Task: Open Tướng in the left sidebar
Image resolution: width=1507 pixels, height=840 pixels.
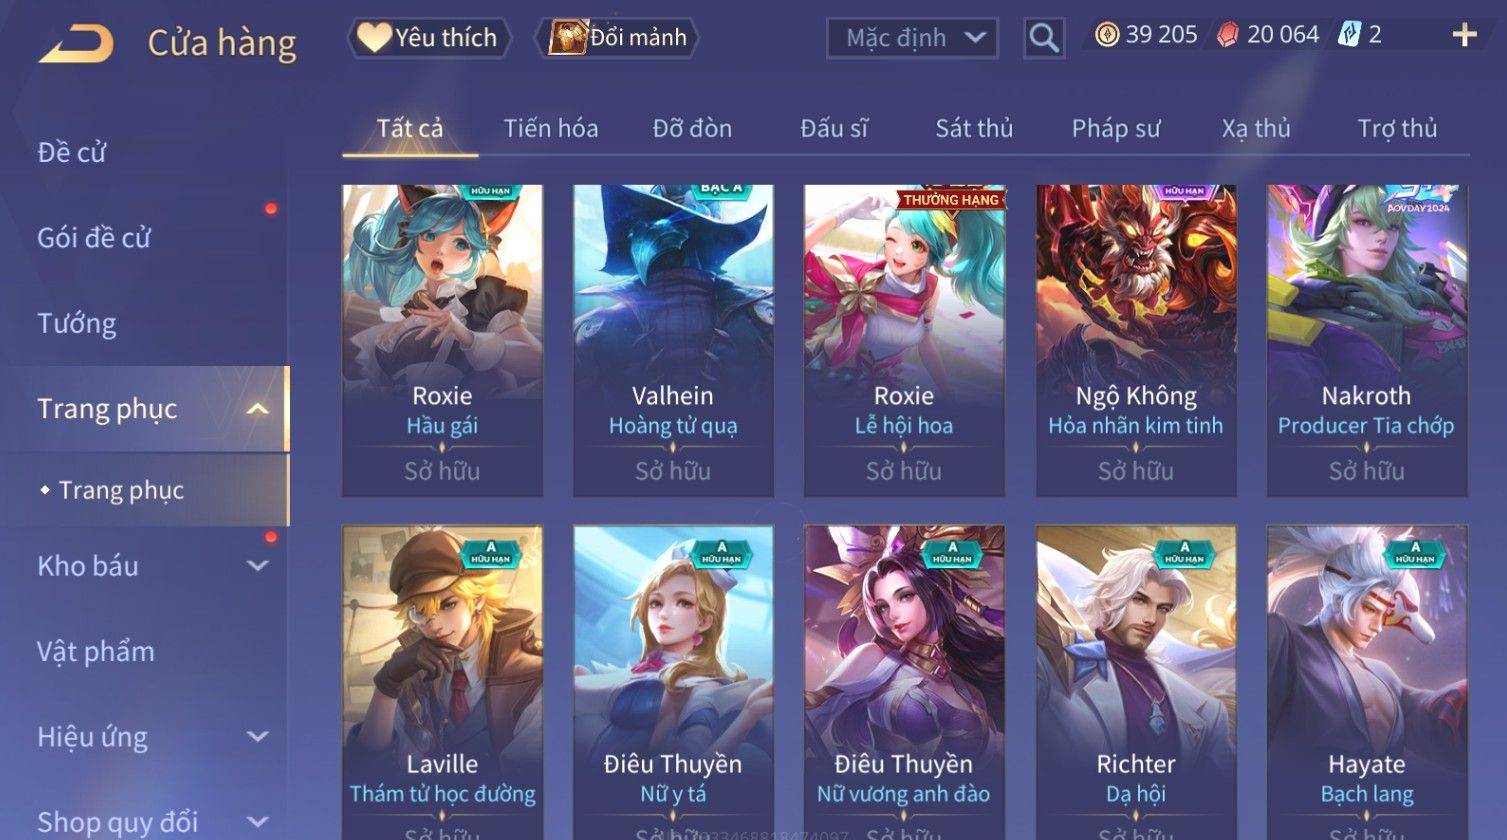Action: click(77, 324)
